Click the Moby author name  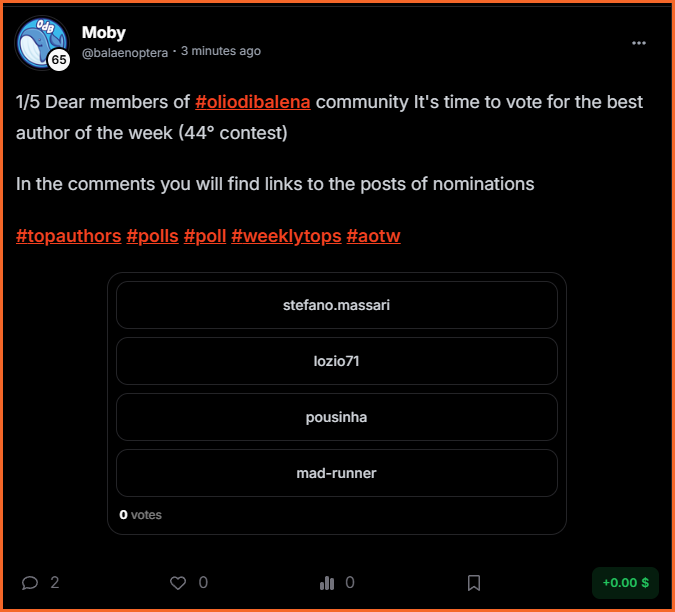pos(104,32)
